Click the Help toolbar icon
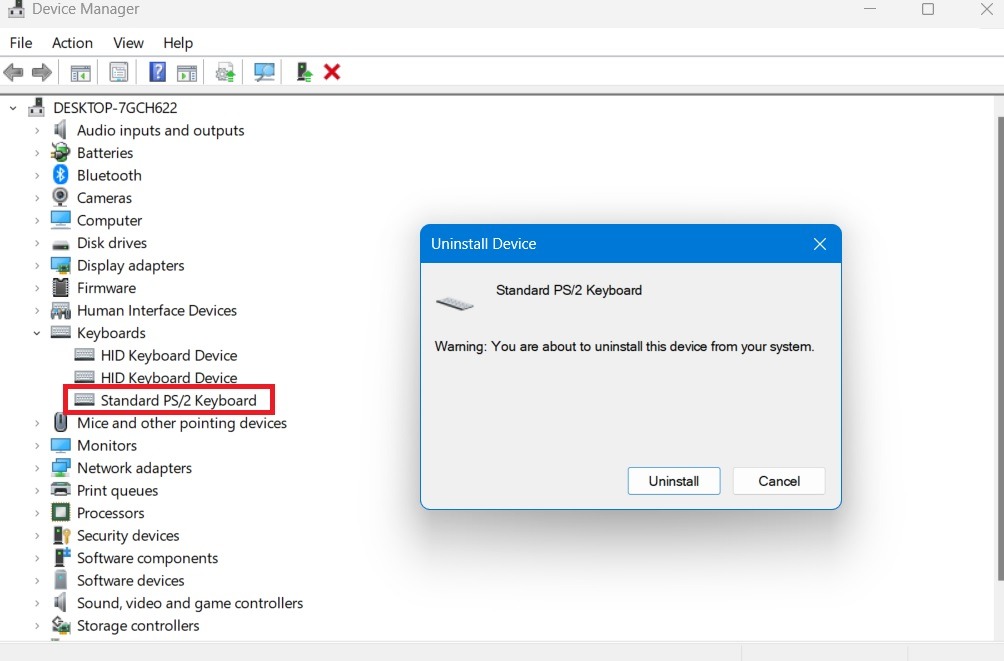This screenshot has height=661, width=1004. click(157, 71)
